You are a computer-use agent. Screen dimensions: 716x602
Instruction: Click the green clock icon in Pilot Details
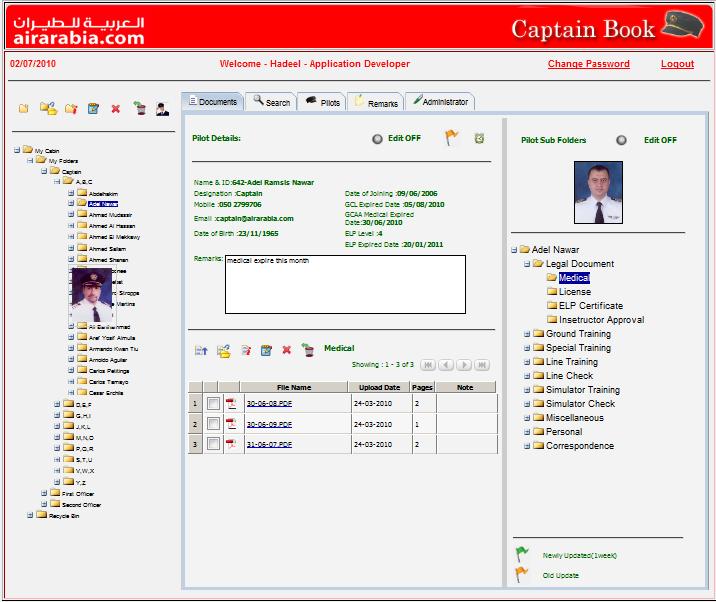(479, 139)
